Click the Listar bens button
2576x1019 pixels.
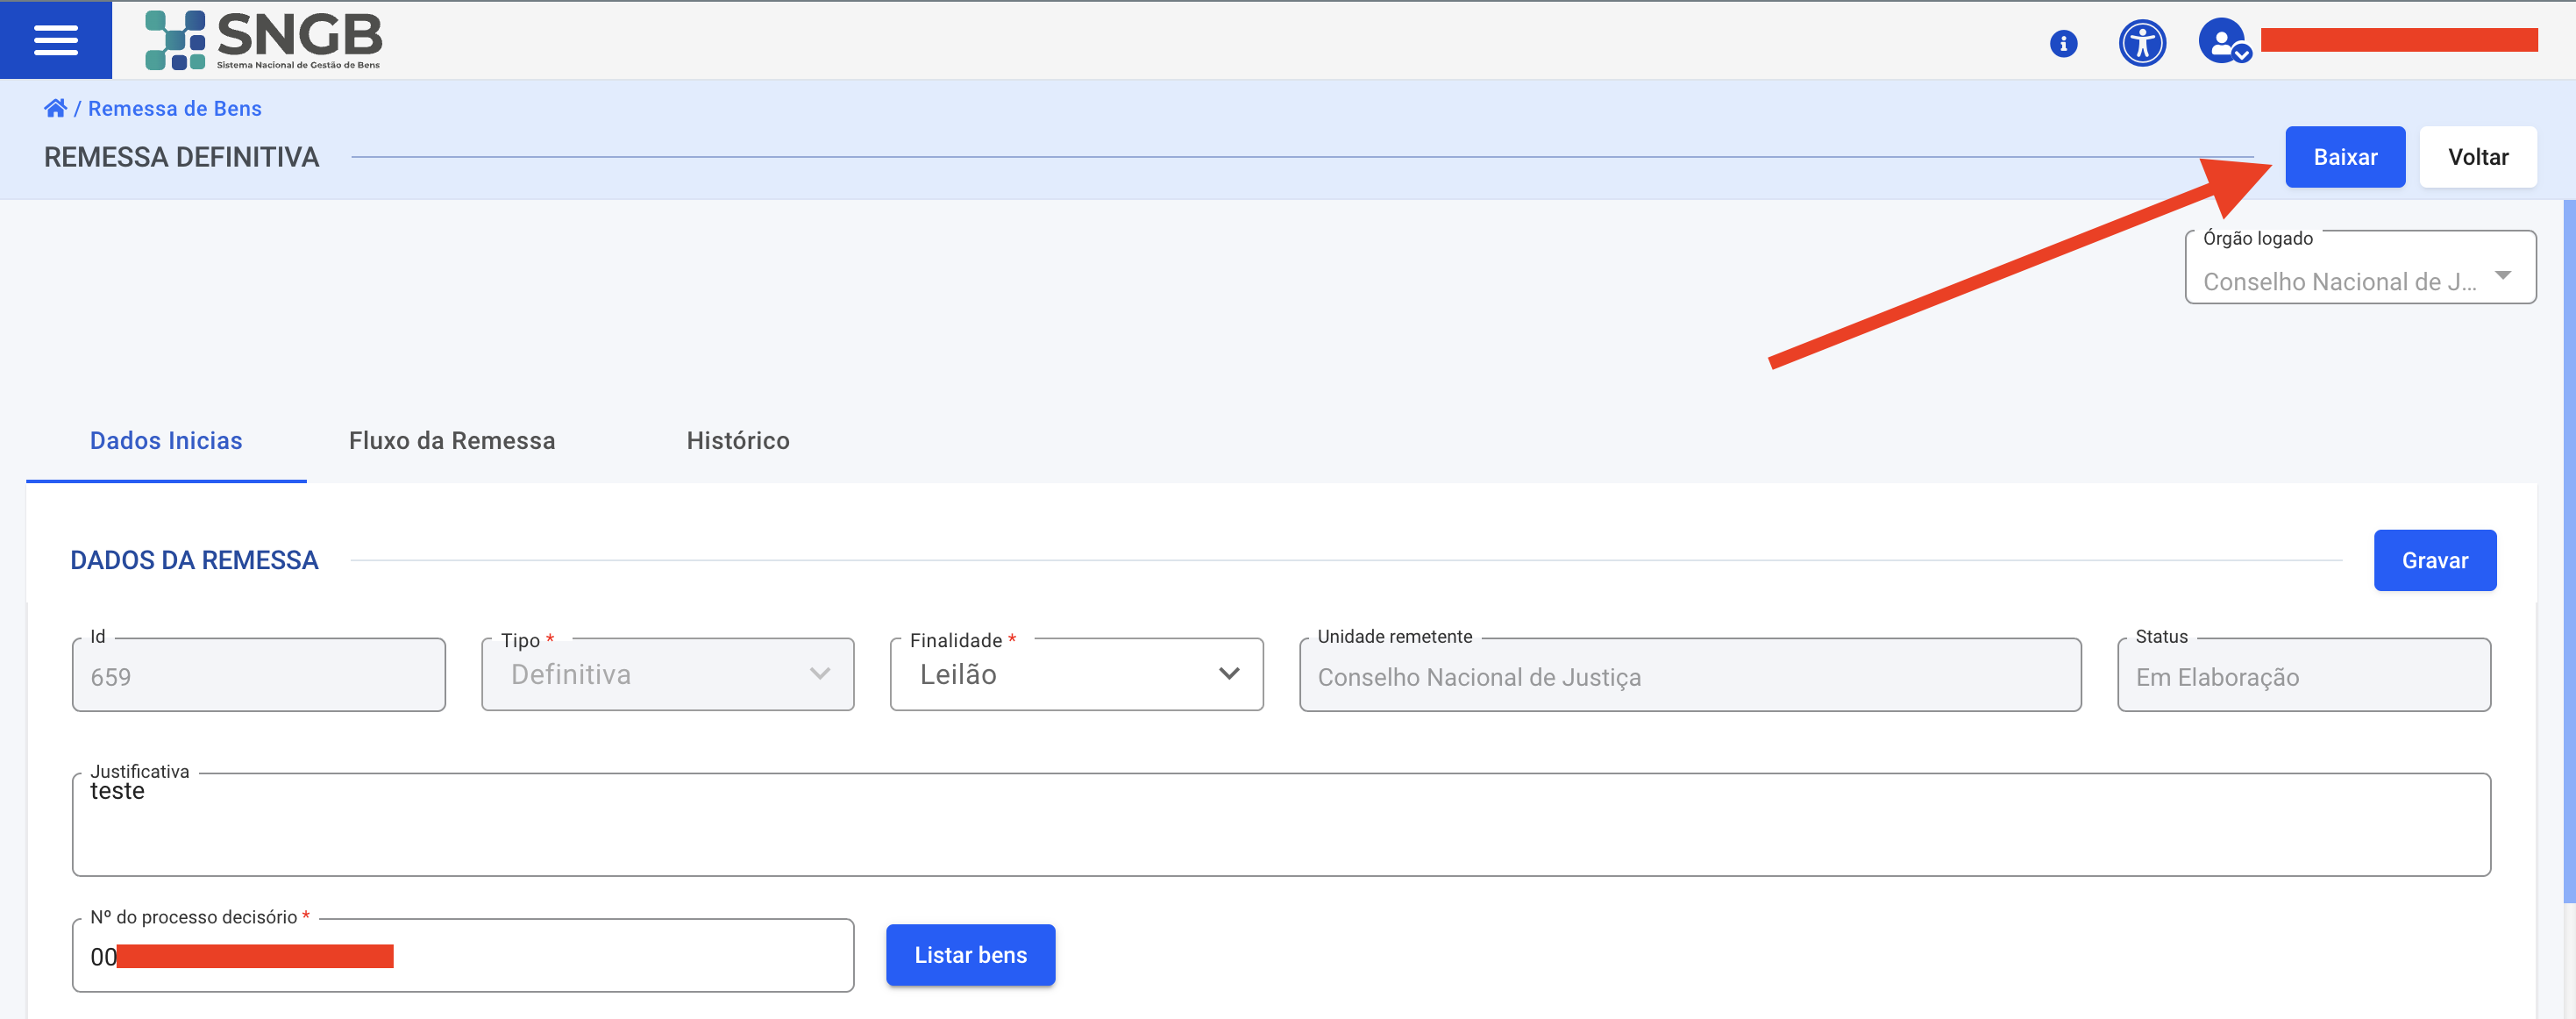click(x=970, y=955)
